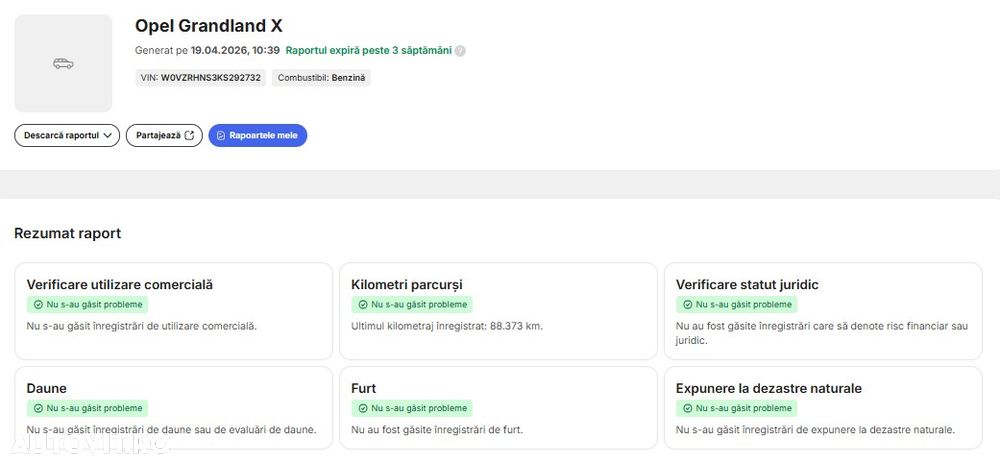Click check icon in Verificare statut juridic badge
The height and width of the screenshot is (464, 1000).
pyautogui.click(x=688, y=305)
